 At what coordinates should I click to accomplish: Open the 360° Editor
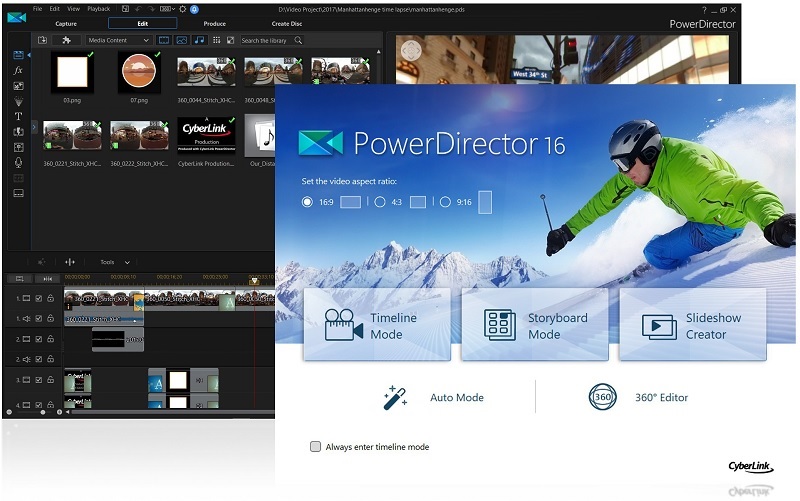[x=638, y=397]
